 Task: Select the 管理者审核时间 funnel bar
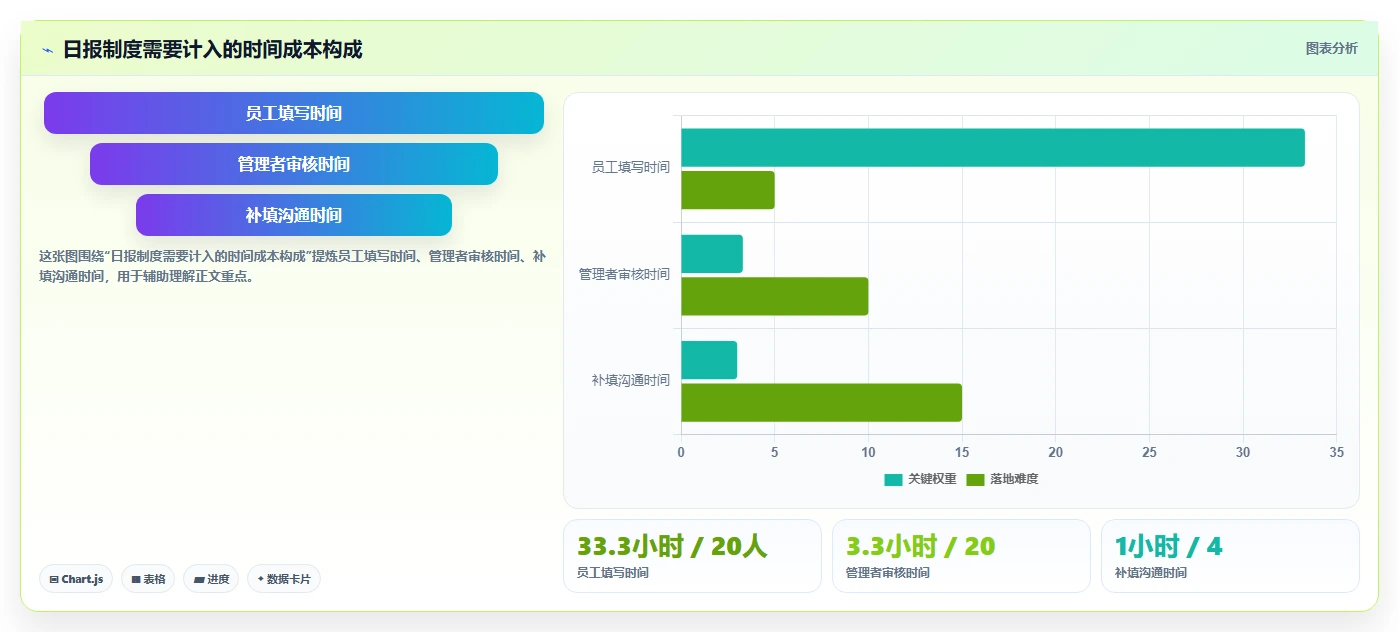click(294, 164)
